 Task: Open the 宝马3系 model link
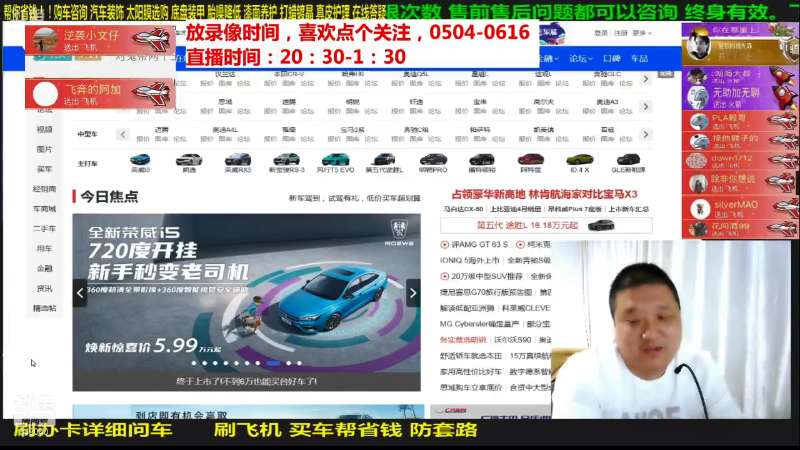(353, 130)
